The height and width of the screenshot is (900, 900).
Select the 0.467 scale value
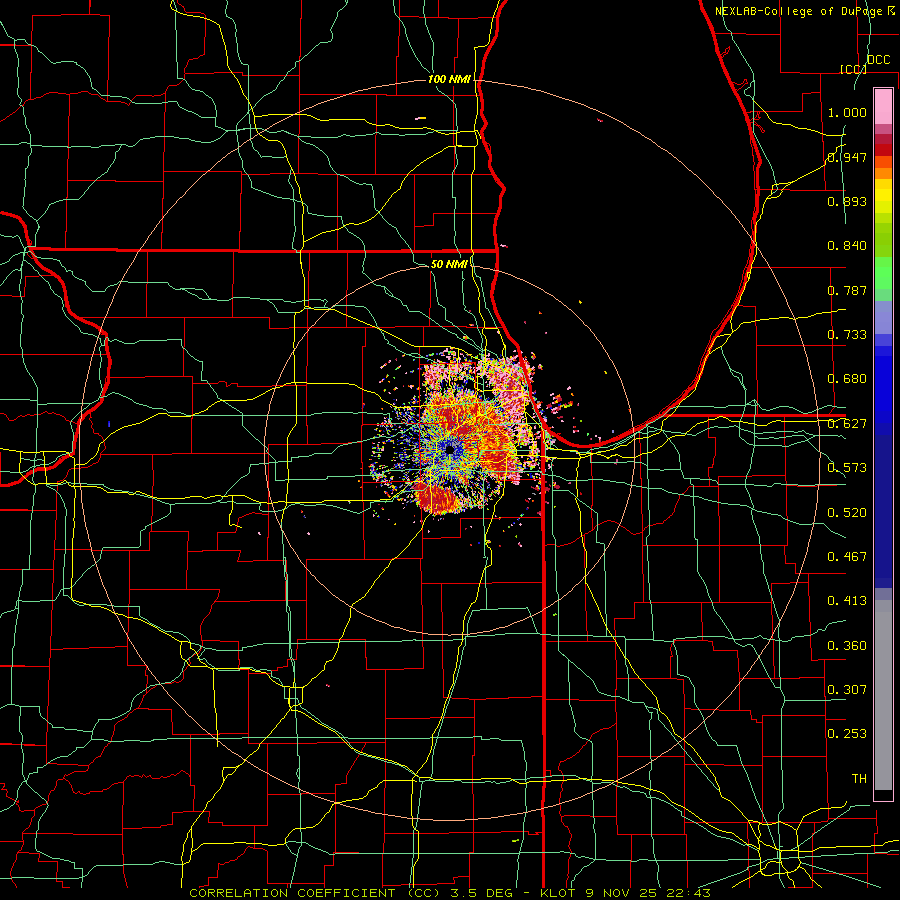coord(847,557)
